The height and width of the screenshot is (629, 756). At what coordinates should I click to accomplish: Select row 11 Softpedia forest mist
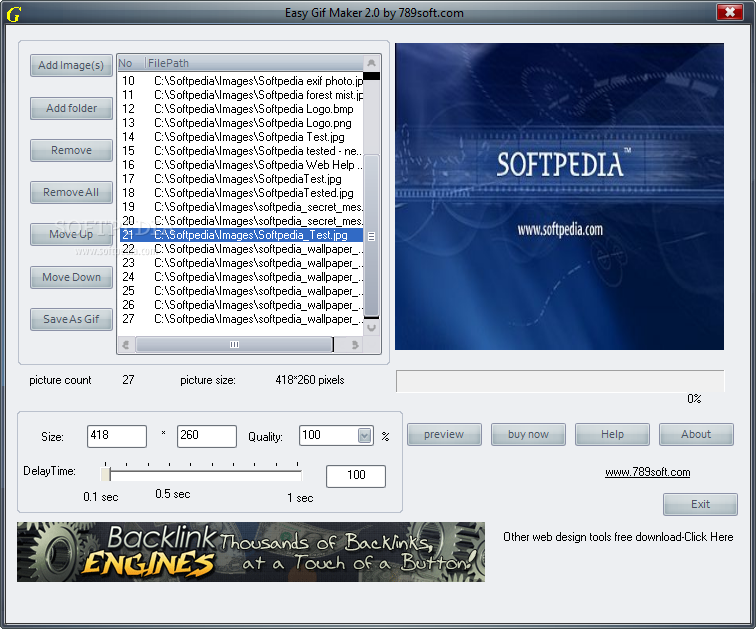(241, 94)
